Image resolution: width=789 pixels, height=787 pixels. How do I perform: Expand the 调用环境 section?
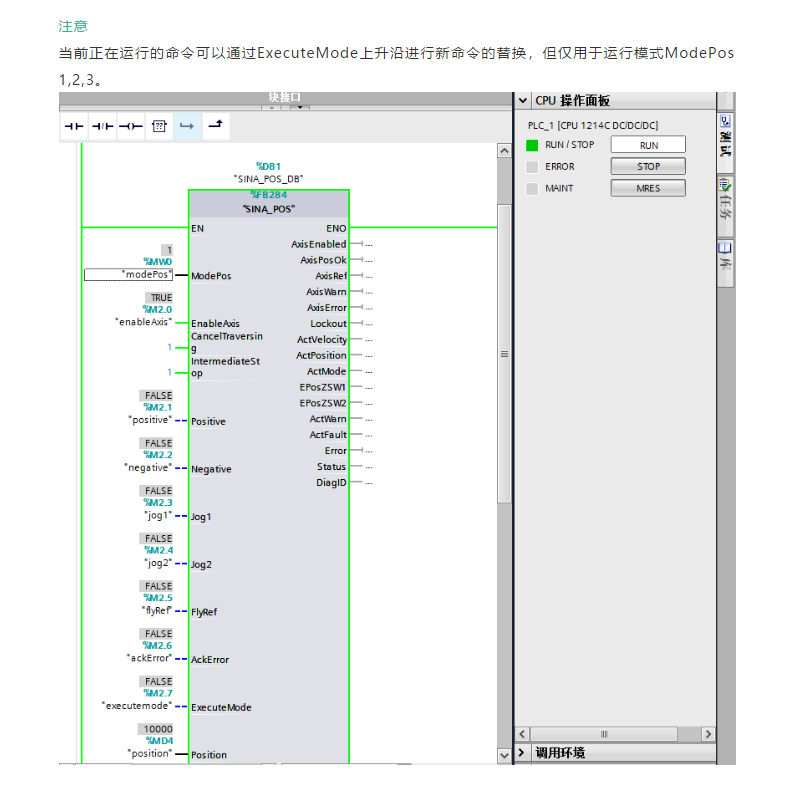click(522, 753)
